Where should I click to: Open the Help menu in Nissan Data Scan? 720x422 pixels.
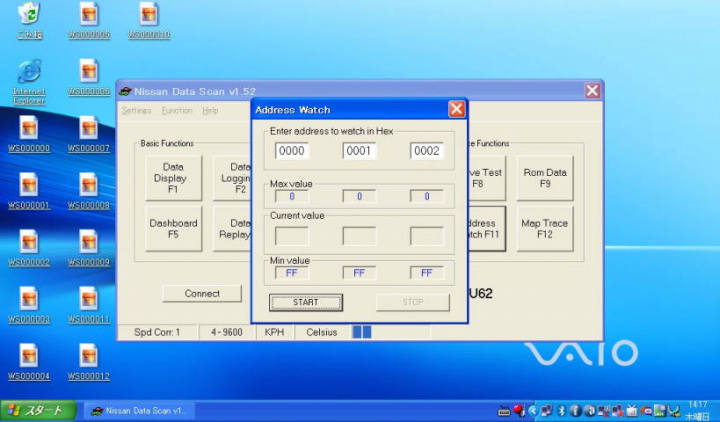pyautogui.click(x=210, y=110)
